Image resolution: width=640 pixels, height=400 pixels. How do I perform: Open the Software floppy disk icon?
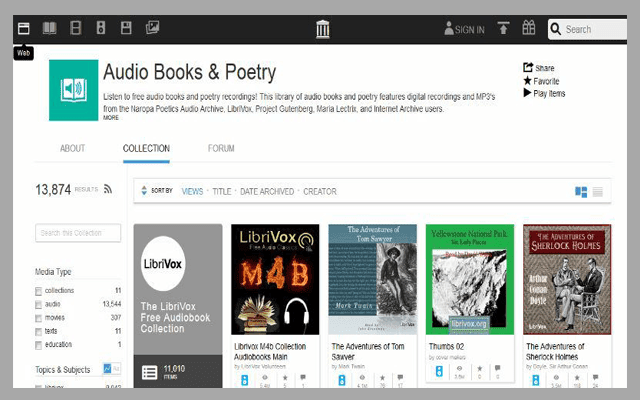126,28
